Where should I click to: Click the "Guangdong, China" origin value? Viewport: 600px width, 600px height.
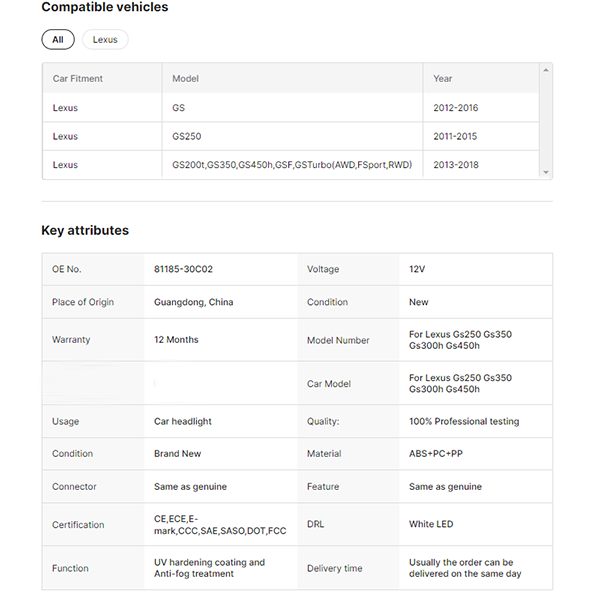(x=193, y=302)
